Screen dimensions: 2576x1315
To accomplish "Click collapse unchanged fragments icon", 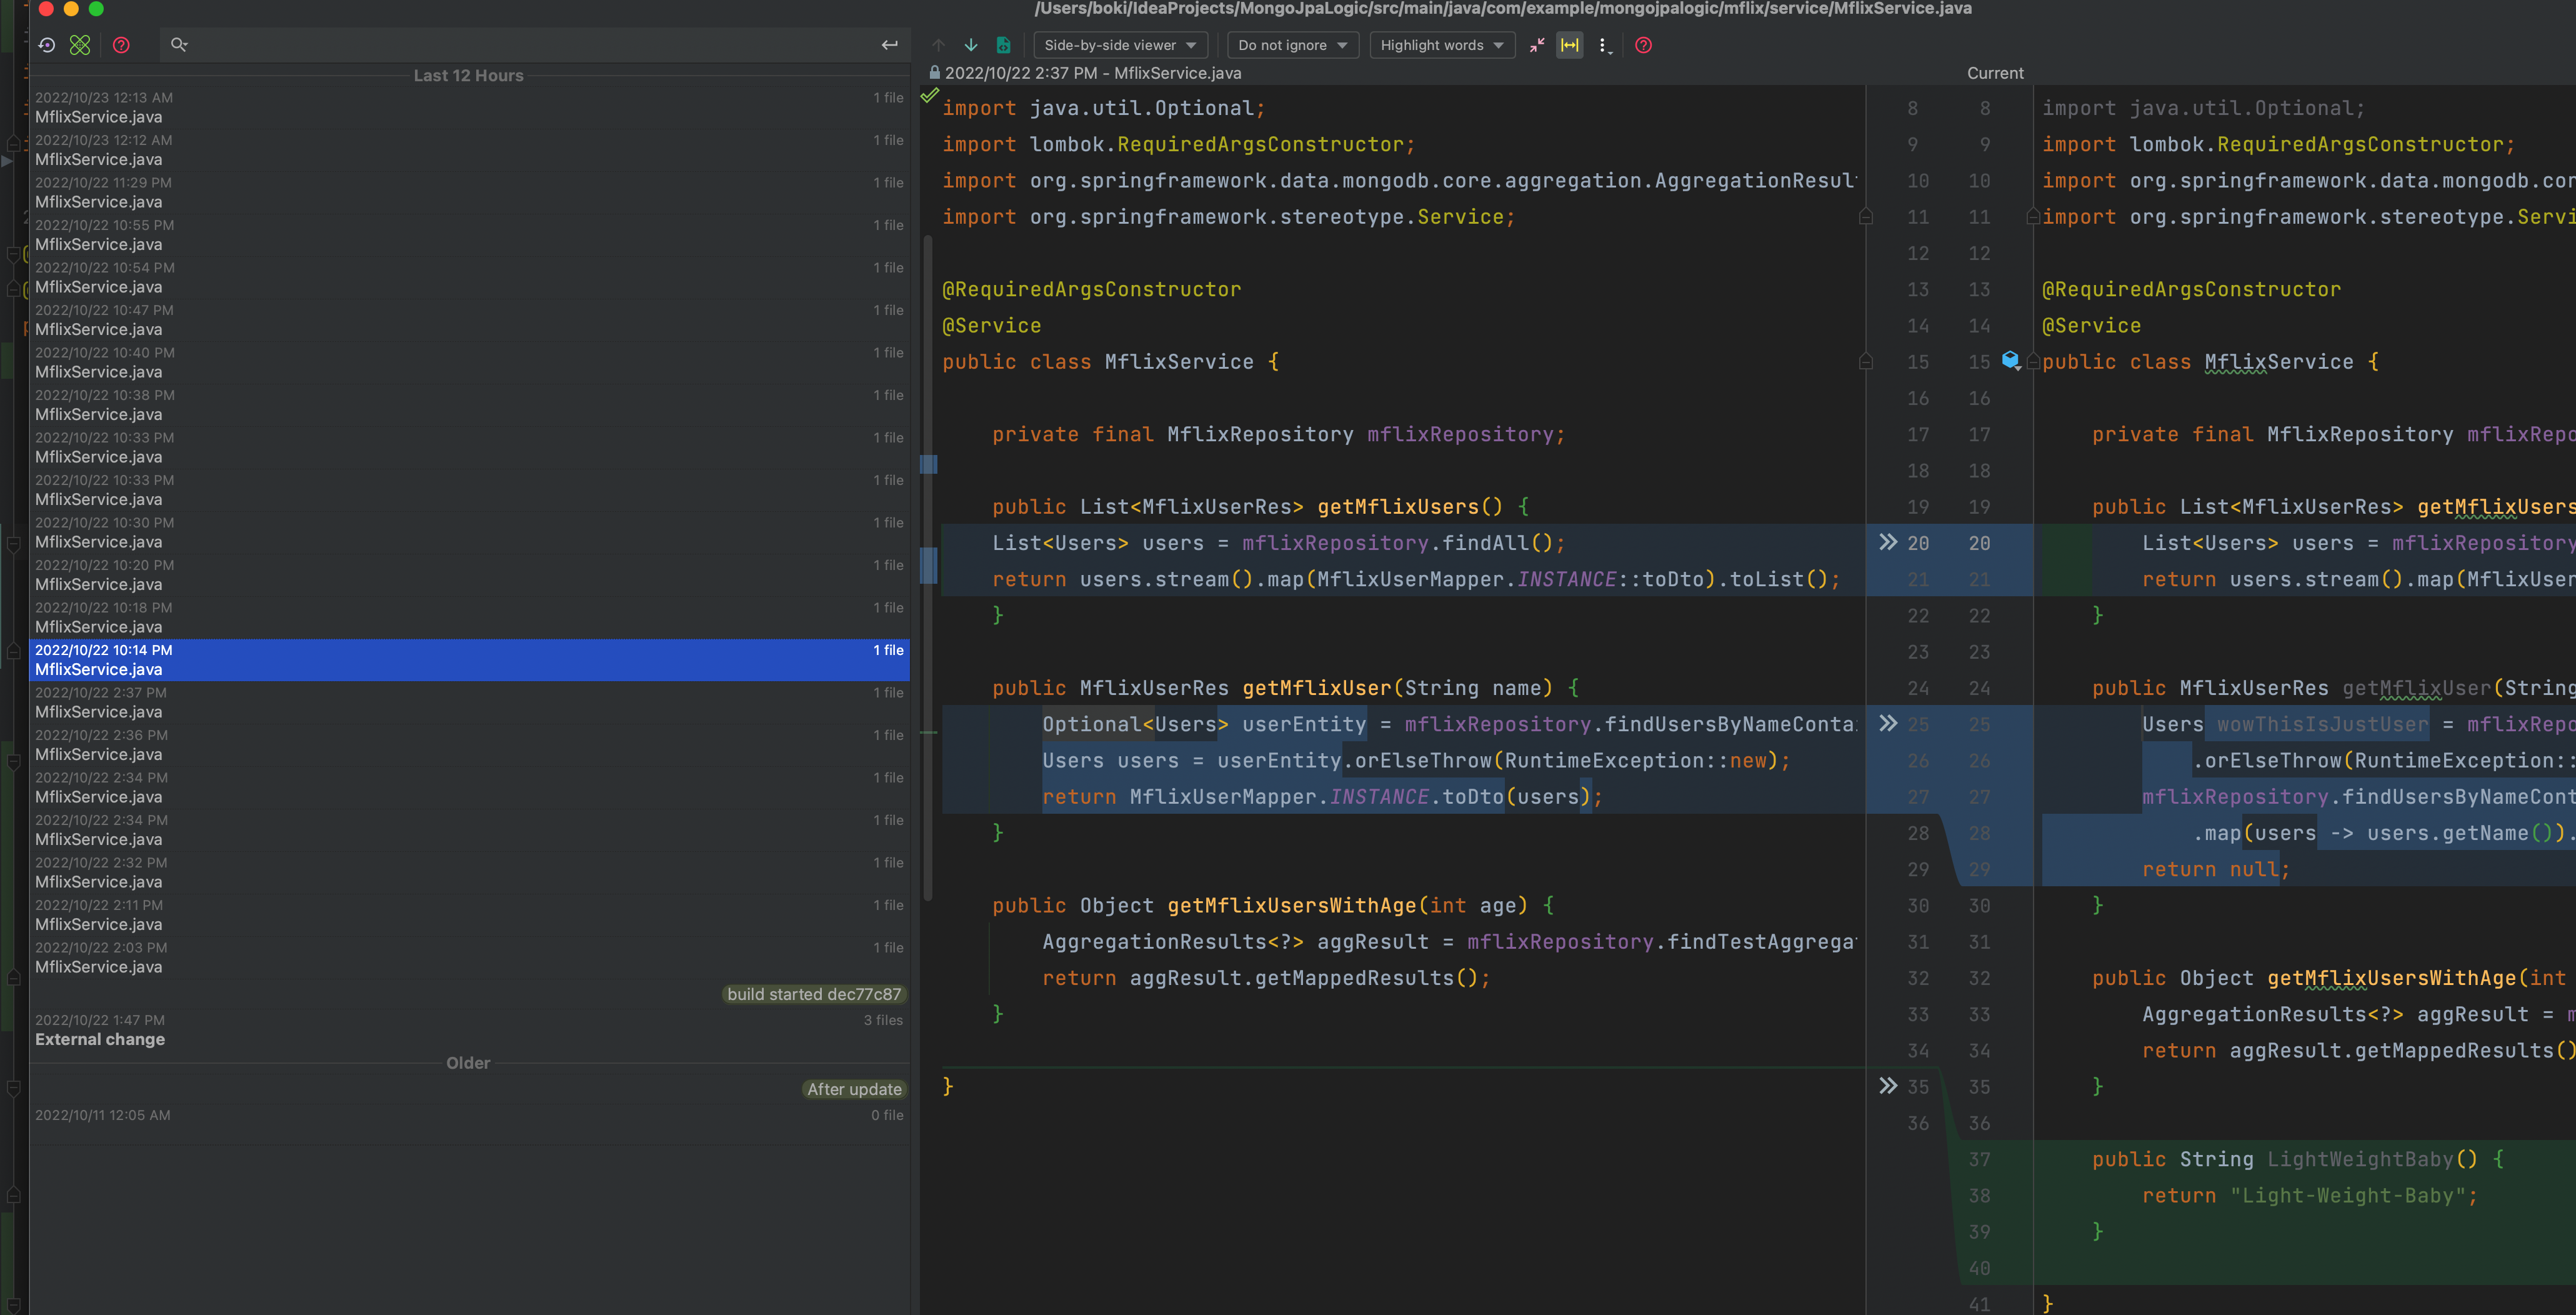I will pos(1536,45).
